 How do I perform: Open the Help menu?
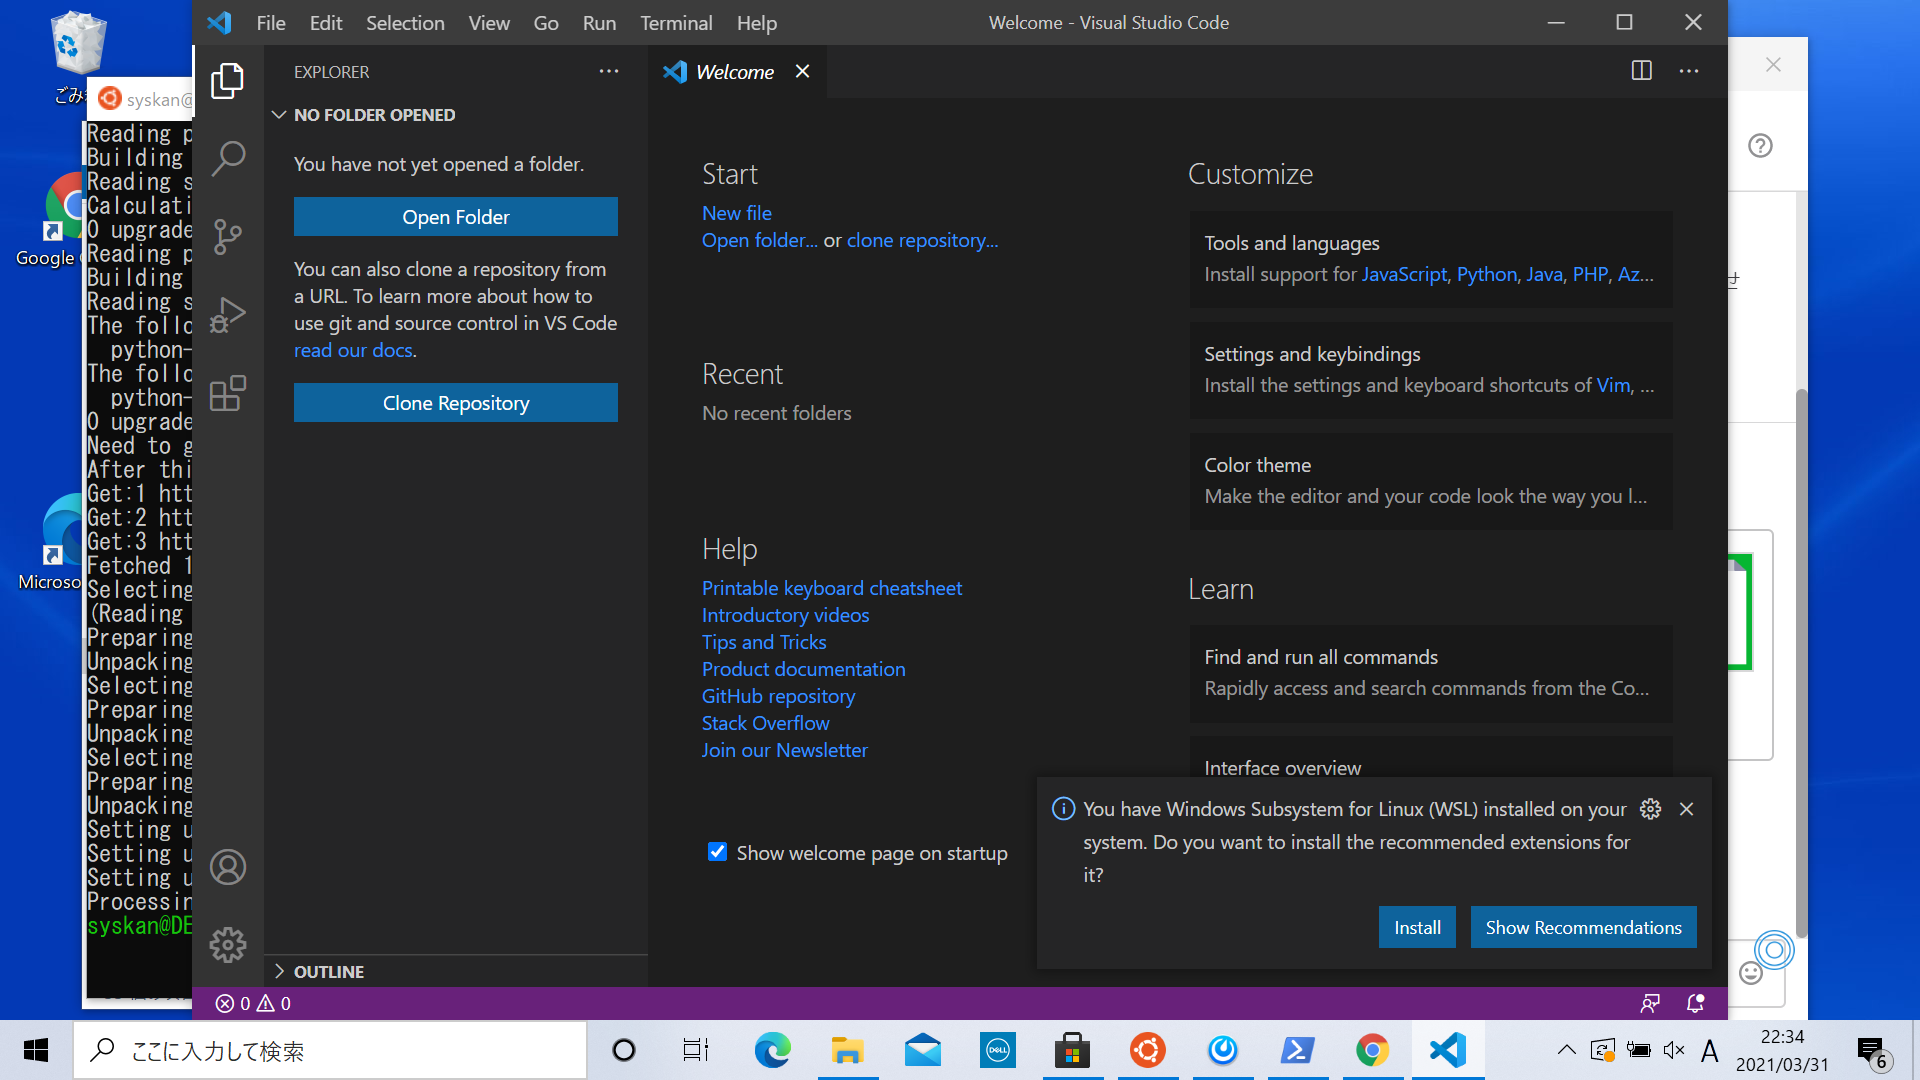pos(757,22)
